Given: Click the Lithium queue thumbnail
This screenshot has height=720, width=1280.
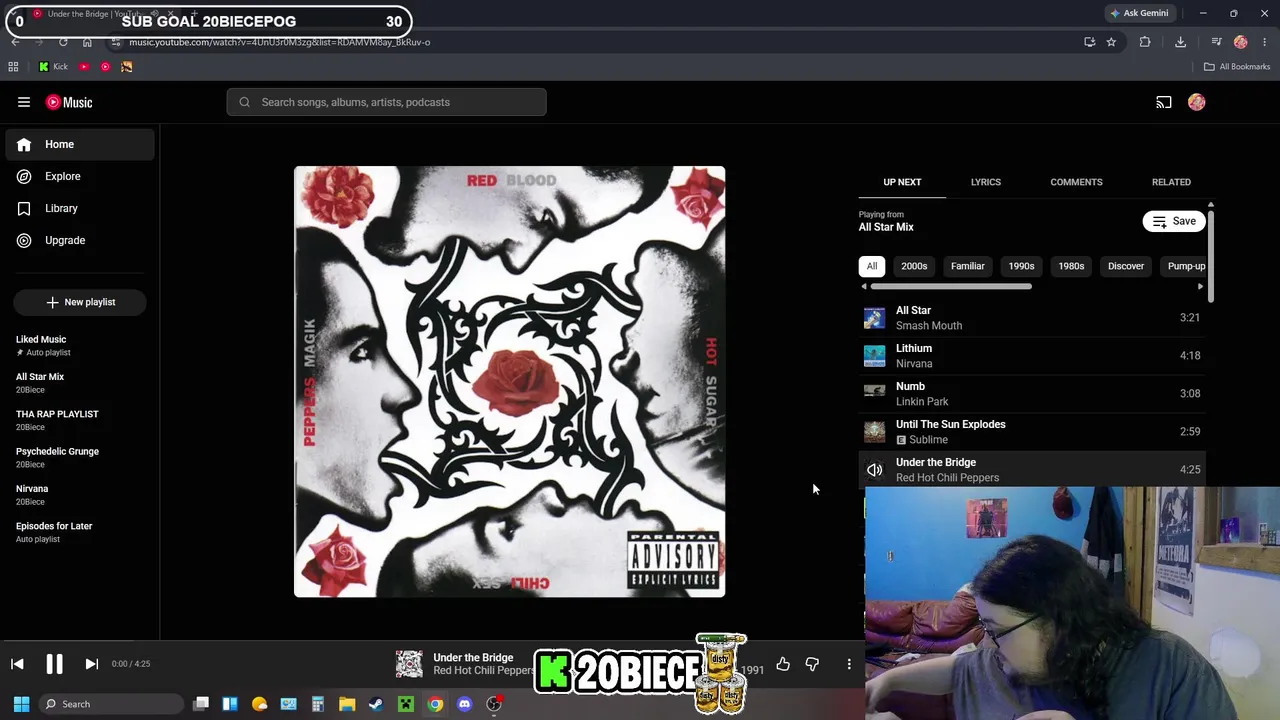Looking at the screenshot, I should click(875, 356).
